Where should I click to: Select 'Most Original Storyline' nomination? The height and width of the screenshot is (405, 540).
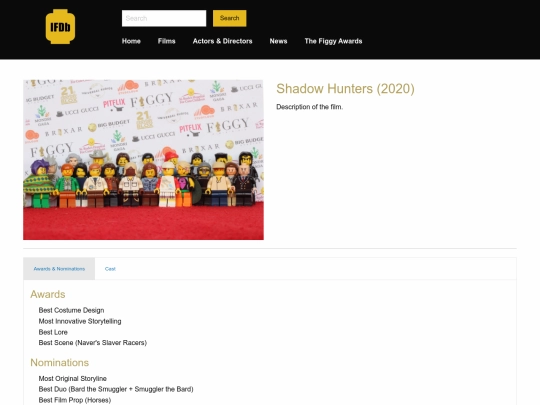pos(73,378)
